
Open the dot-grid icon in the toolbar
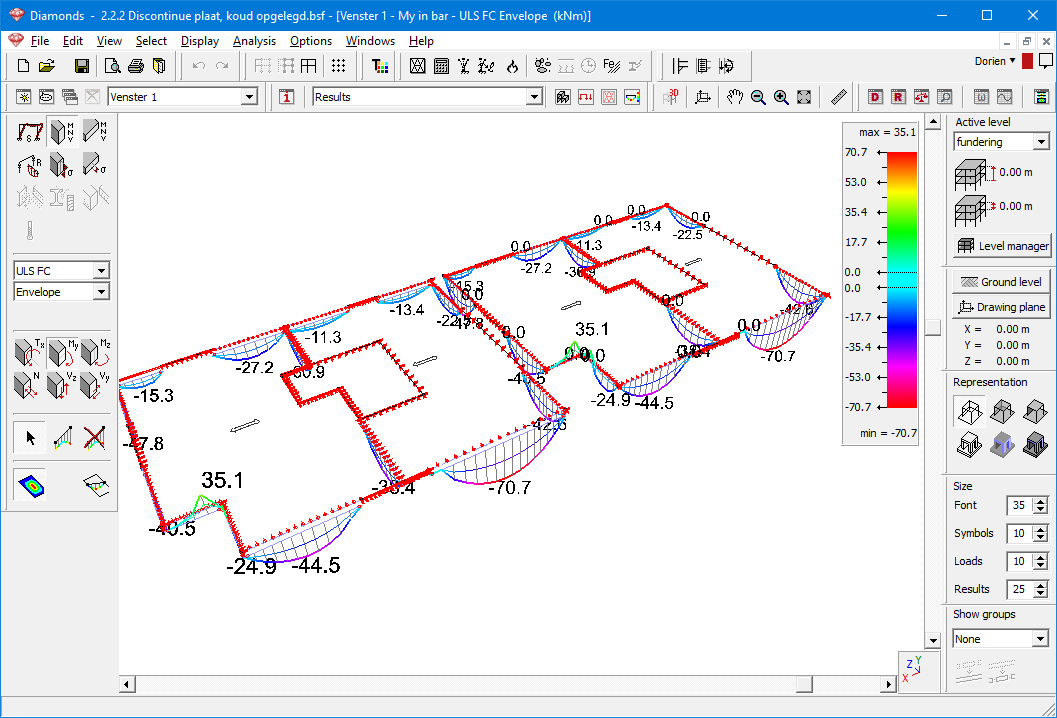(x=338, y=65)
